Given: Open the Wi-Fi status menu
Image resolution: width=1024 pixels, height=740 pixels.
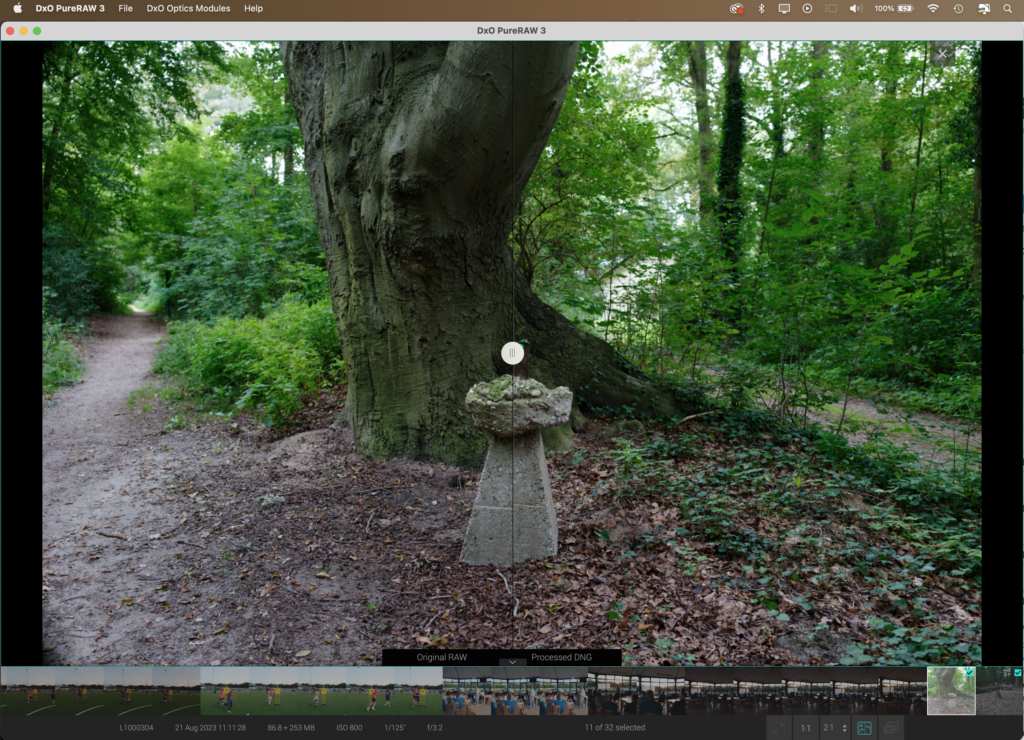Looking at the screenshot, I should [x=933, y=8].
